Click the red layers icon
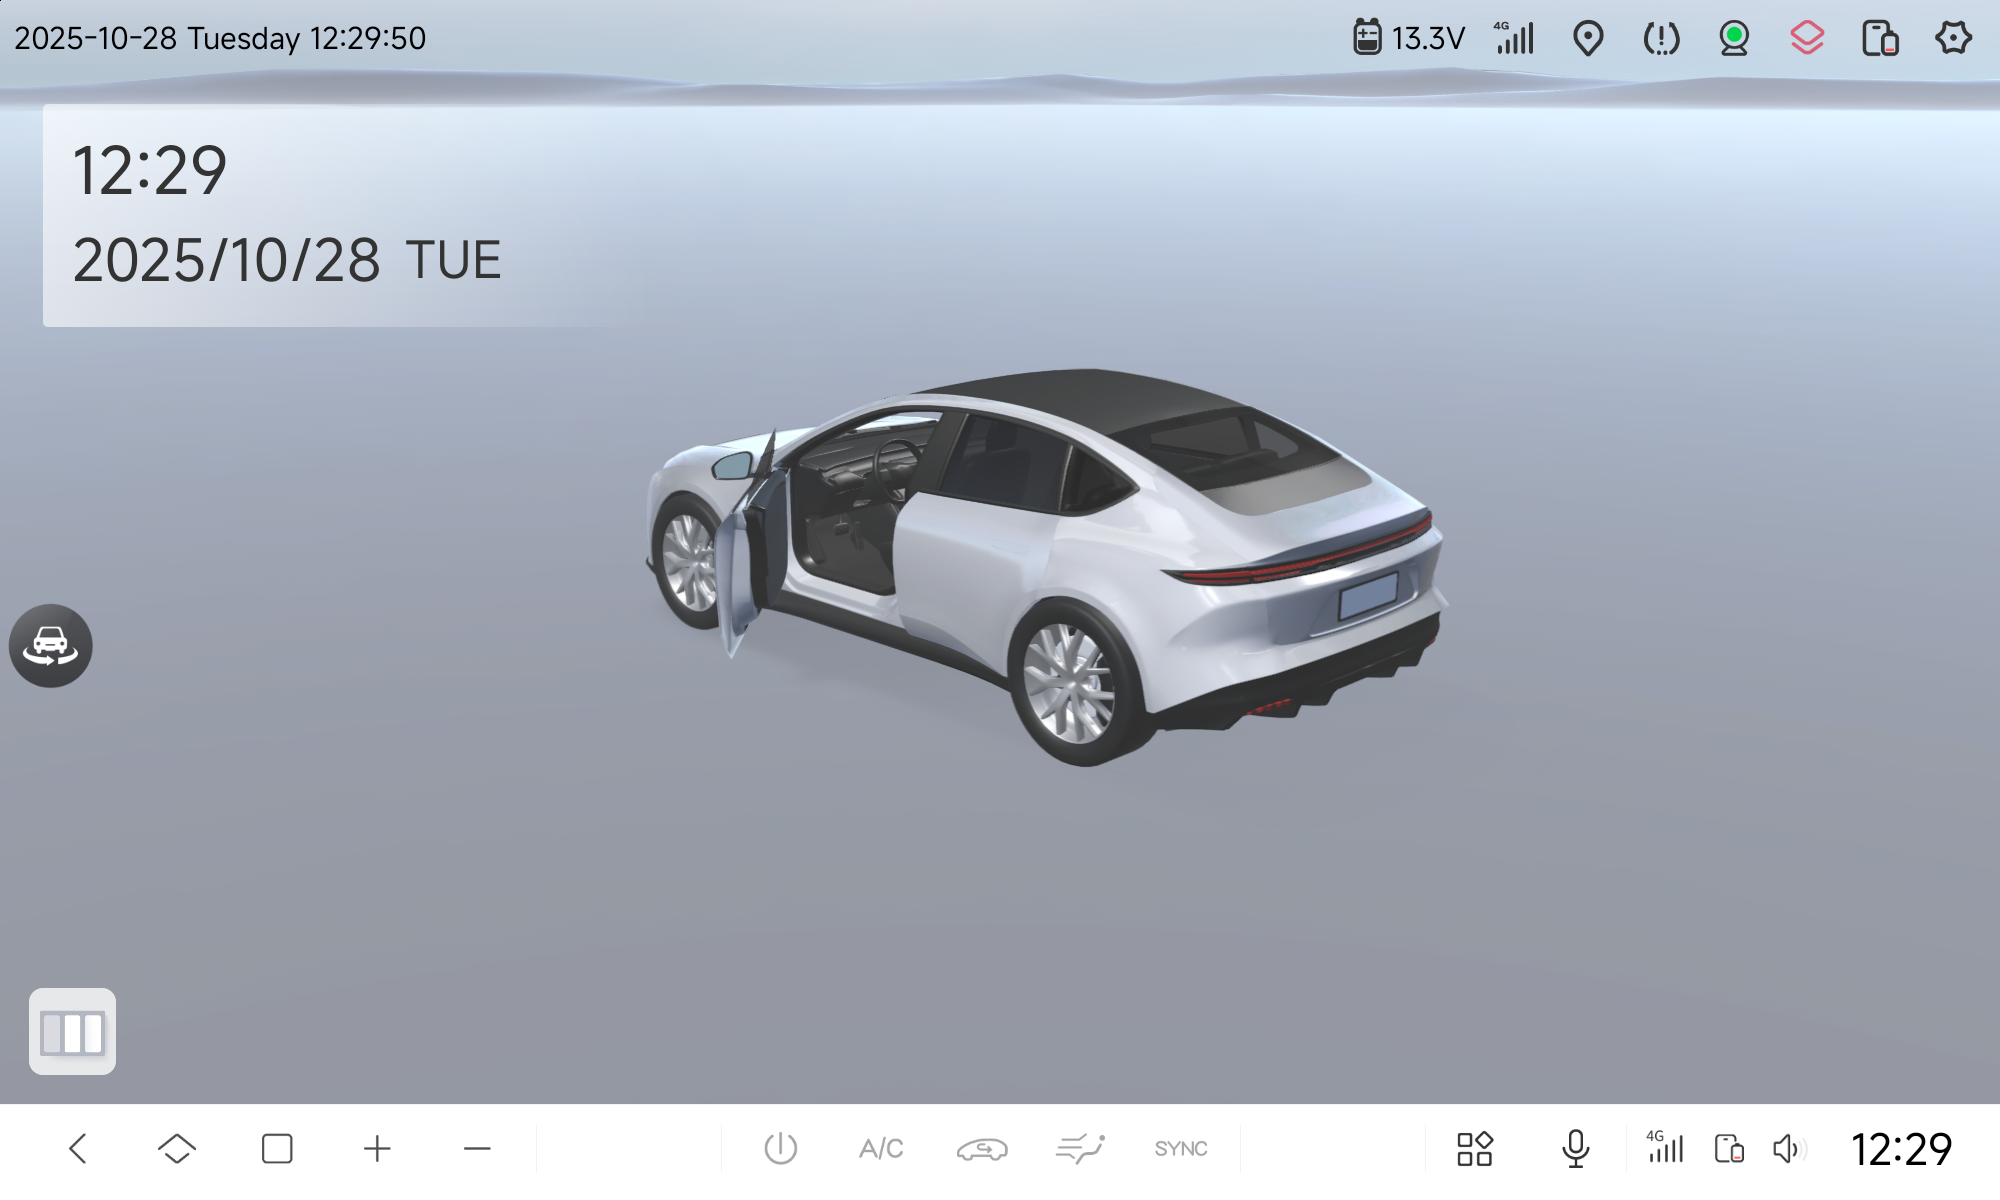The height and width of the screenshot is (1200, 2000). [1807, 39]
